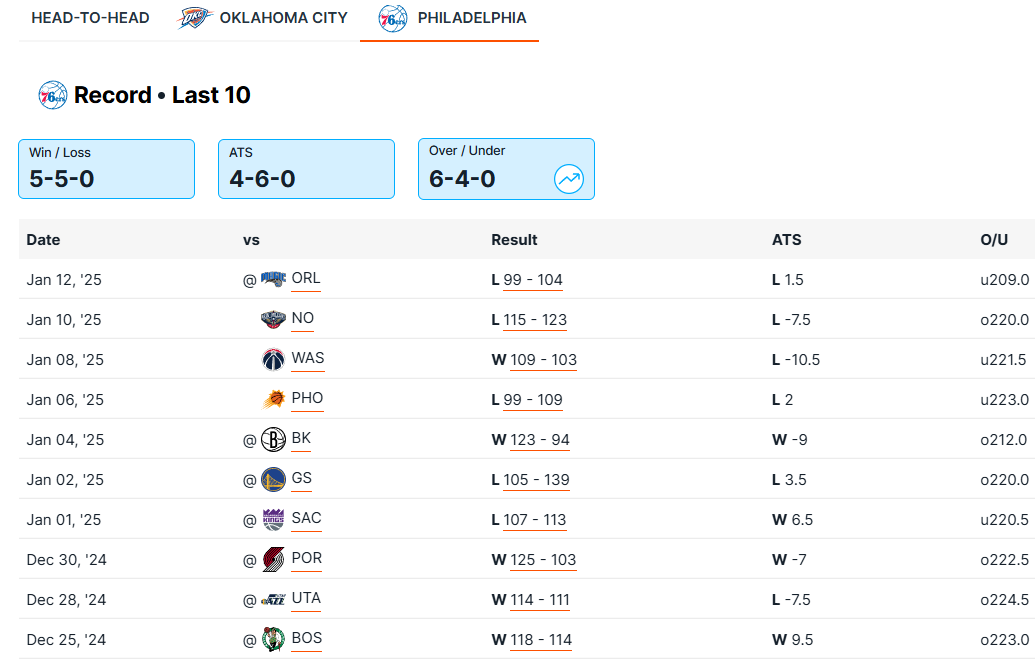
Task: Click the Sacramento Kings logo
Action: [x=273, y=520]
